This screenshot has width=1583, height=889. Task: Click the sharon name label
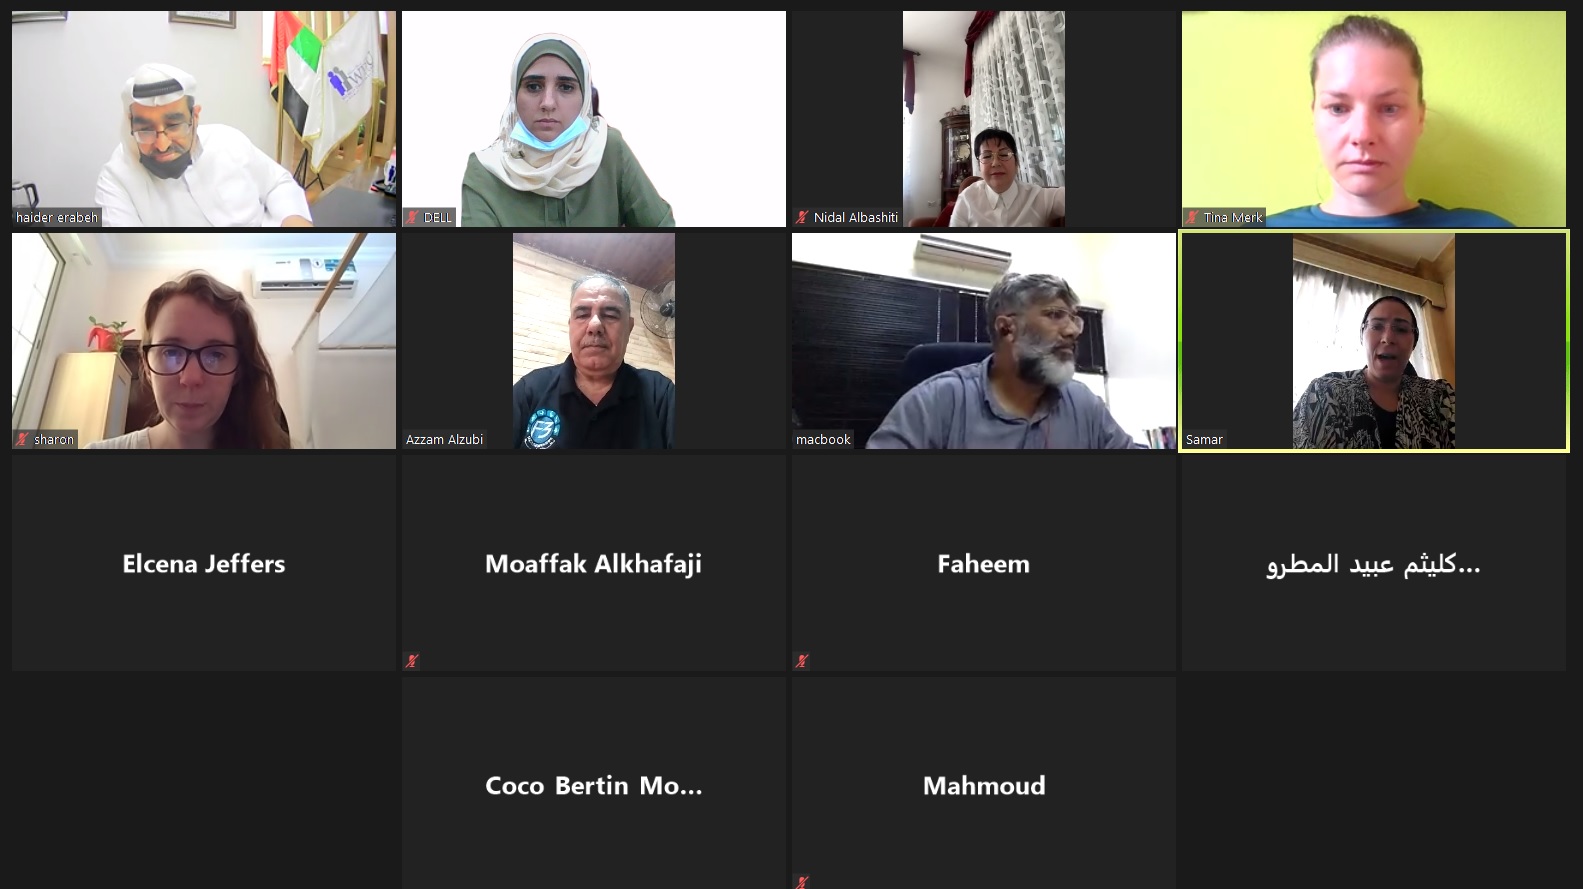tap(54, 439)
